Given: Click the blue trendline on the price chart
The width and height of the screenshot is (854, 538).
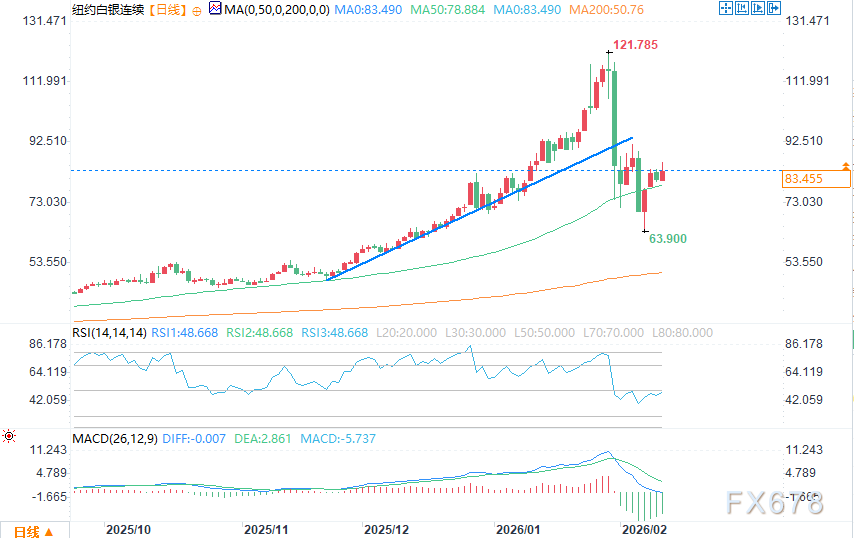Looking at the screenshot, I should click(x=480, y=208).
